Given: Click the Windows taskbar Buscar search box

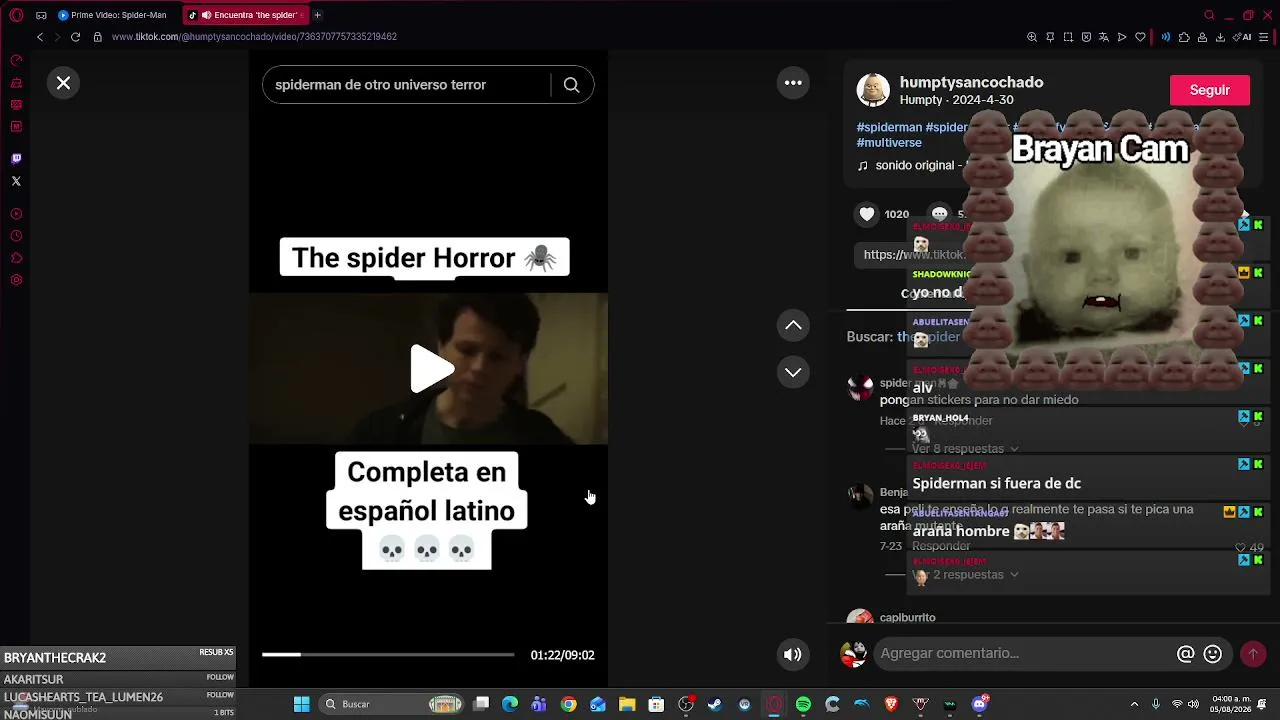Looking at the screenshot, I should [x=392, y=704].
